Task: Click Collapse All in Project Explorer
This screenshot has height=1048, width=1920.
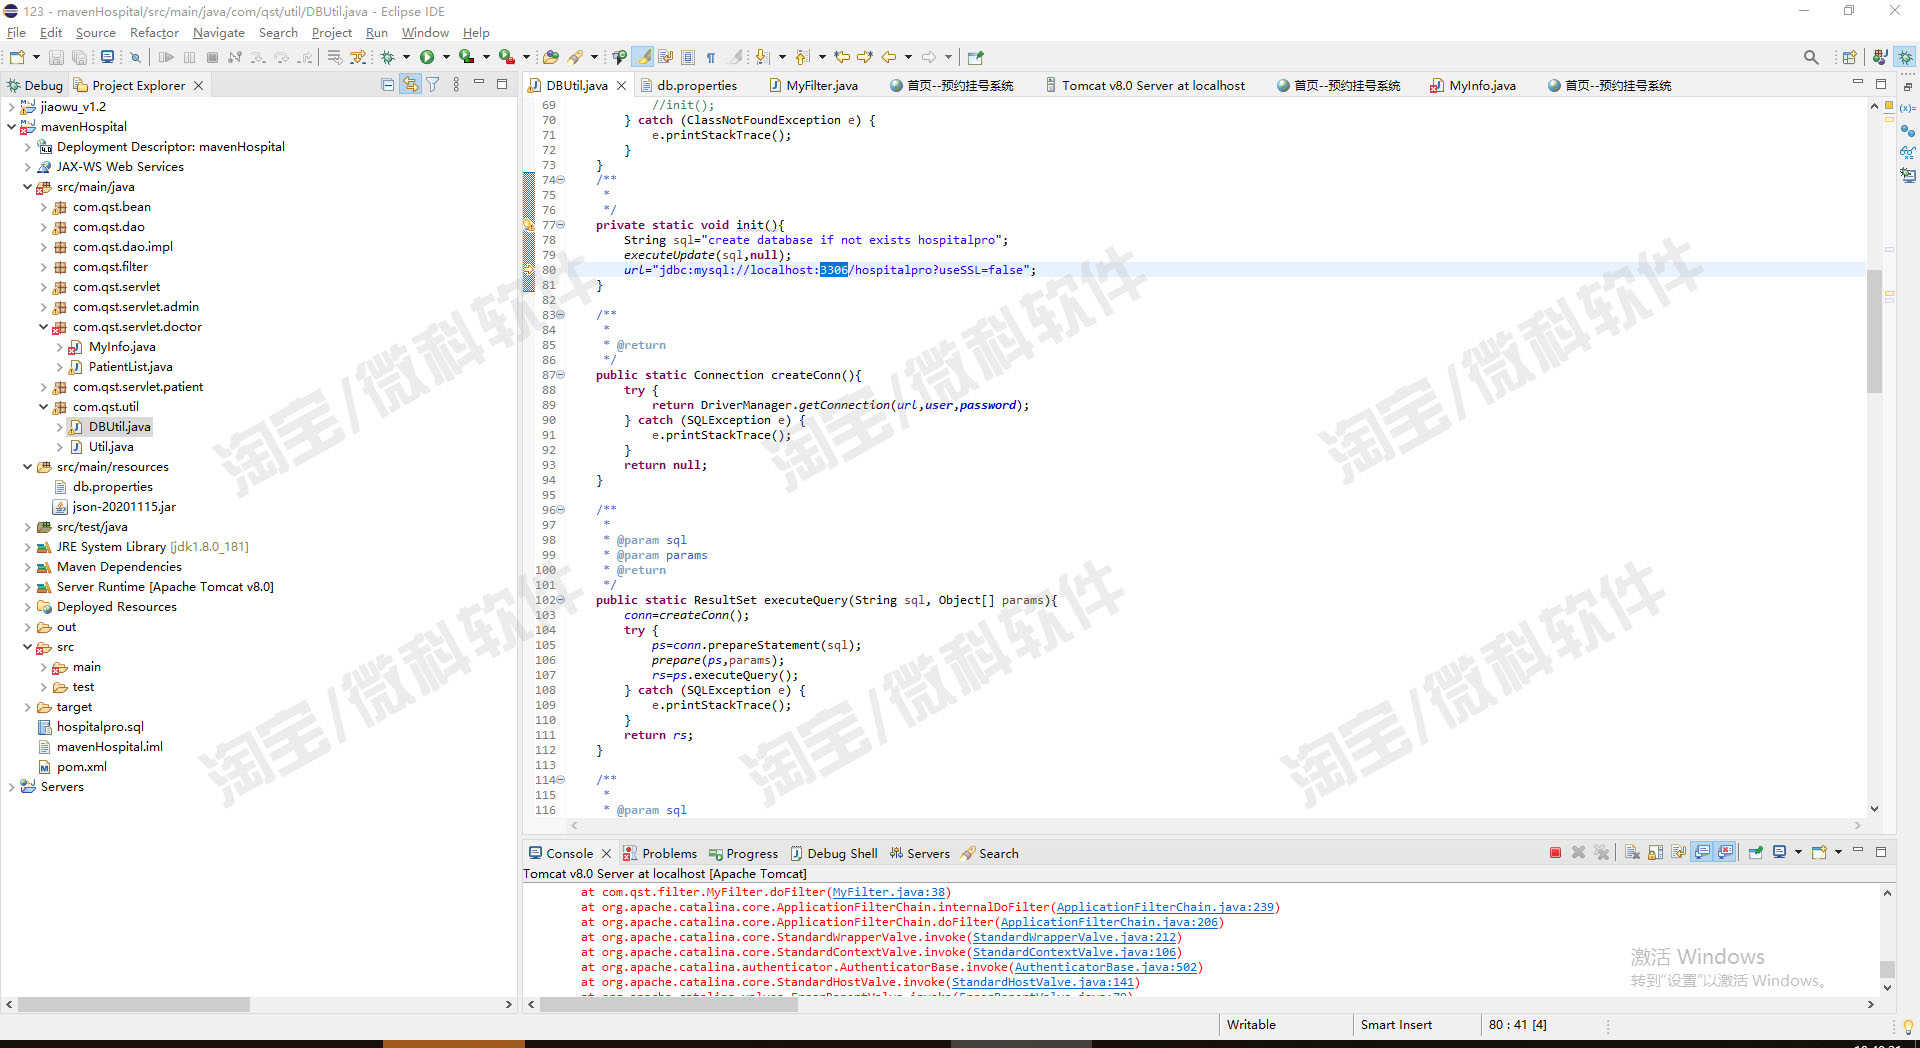Action: pyautogui.click(x=388, y=85)
